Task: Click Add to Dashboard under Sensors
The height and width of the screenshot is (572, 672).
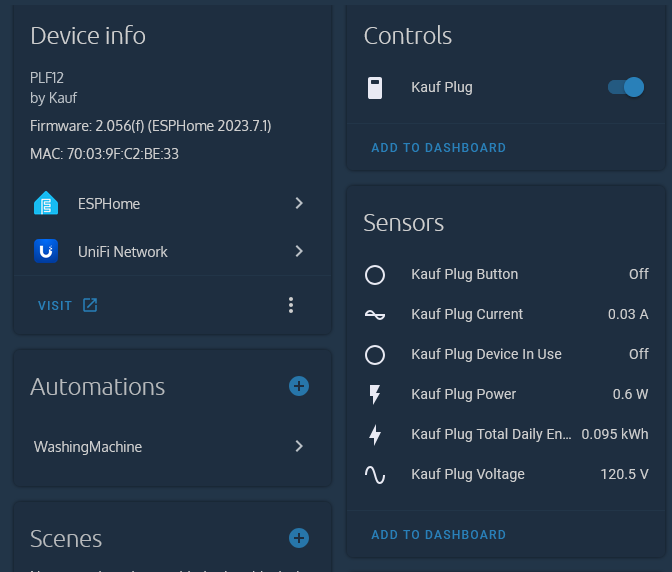Action: [438, 535]
